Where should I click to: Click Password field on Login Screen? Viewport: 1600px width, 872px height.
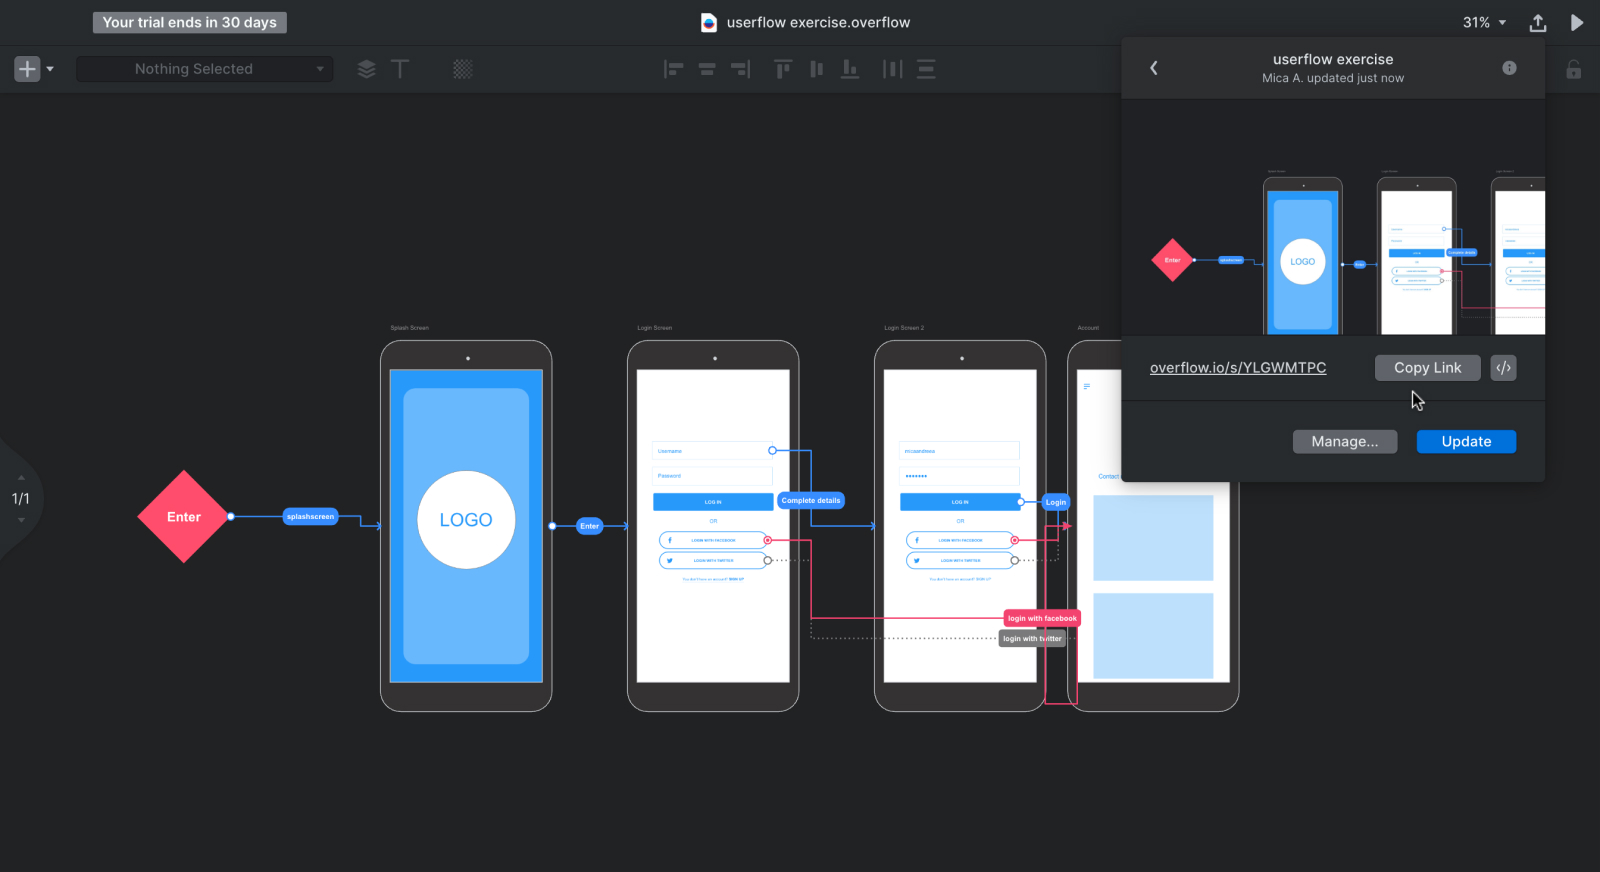[x=713, y=476]
